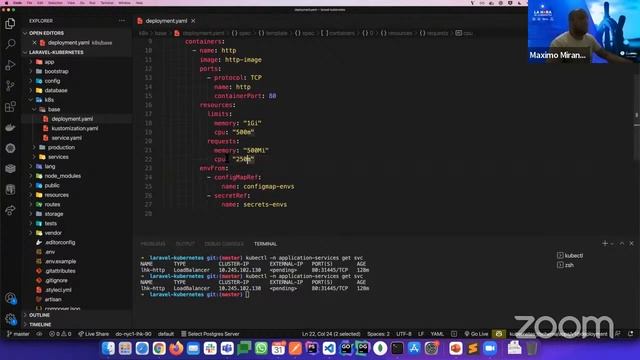
Task: Click Explorer's more actions ellipsis
Action: click(x=122, y=20)
